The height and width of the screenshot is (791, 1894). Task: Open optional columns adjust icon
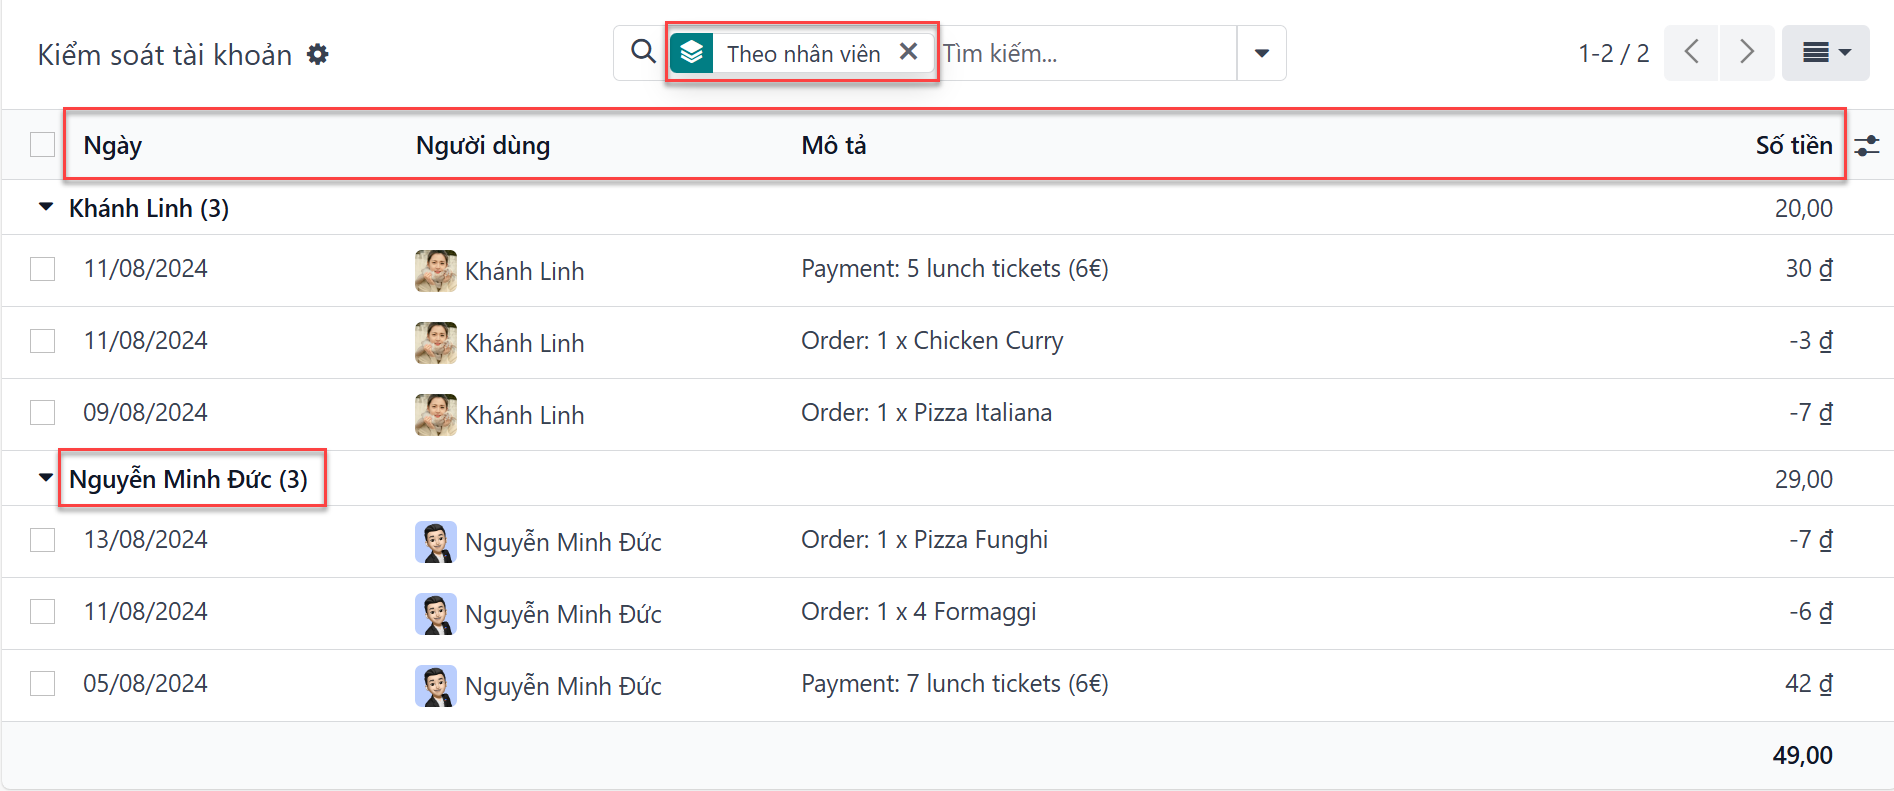1866,146
